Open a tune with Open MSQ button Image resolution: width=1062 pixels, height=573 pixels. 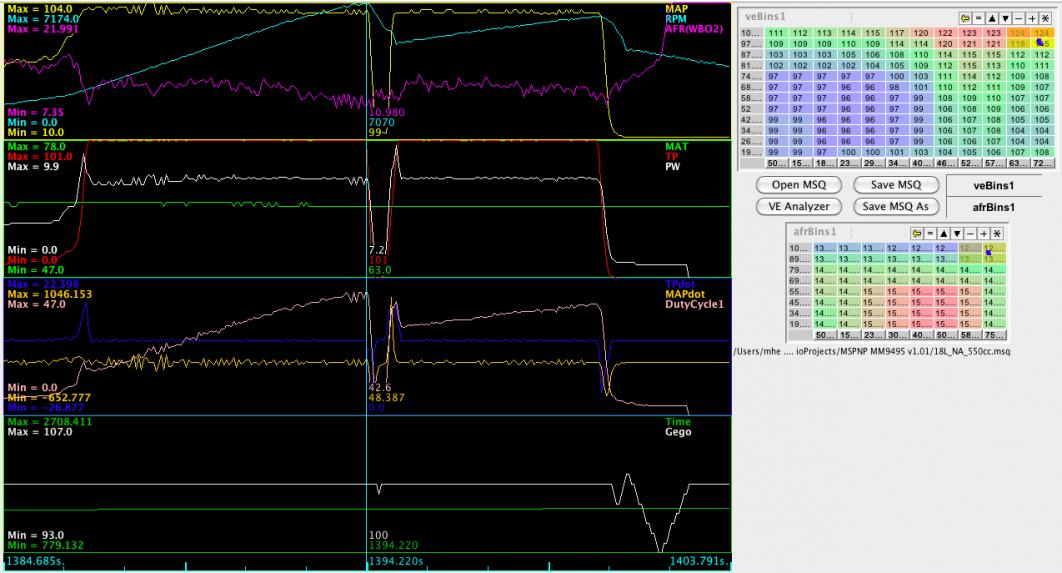click(x=797, y=185)
